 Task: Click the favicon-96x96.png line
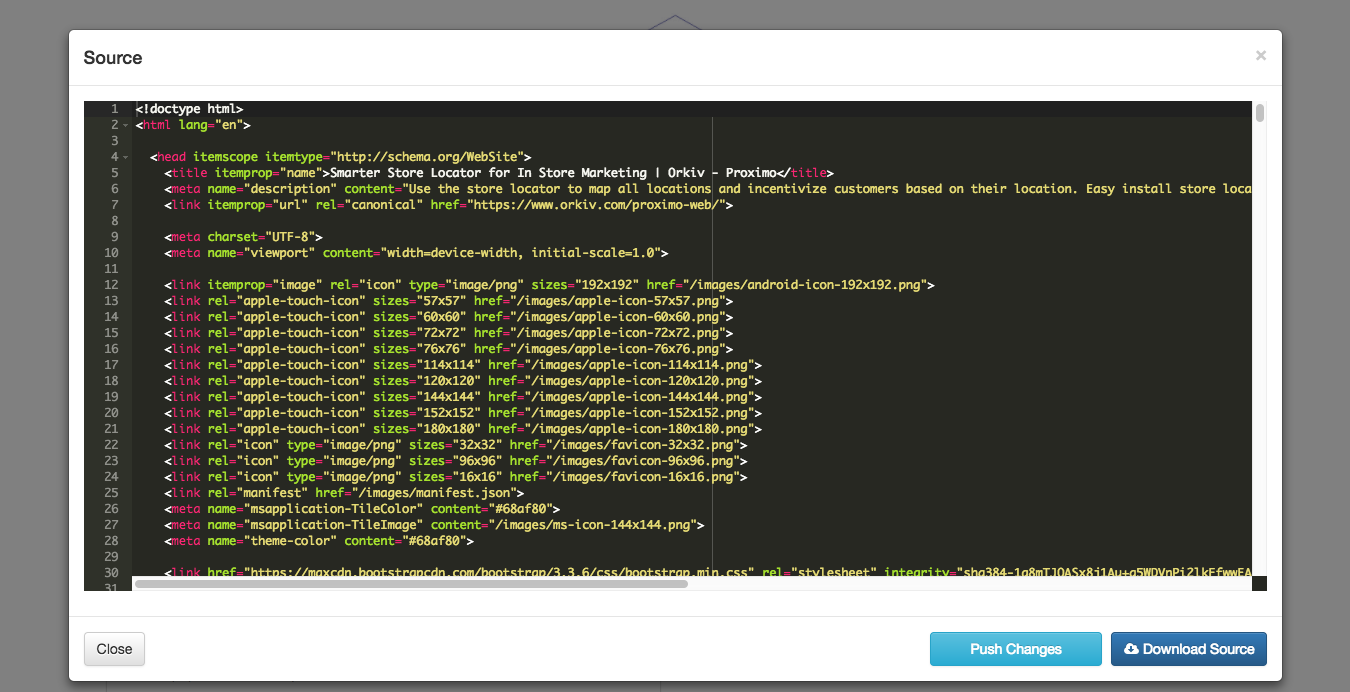(x=456, y=461)
